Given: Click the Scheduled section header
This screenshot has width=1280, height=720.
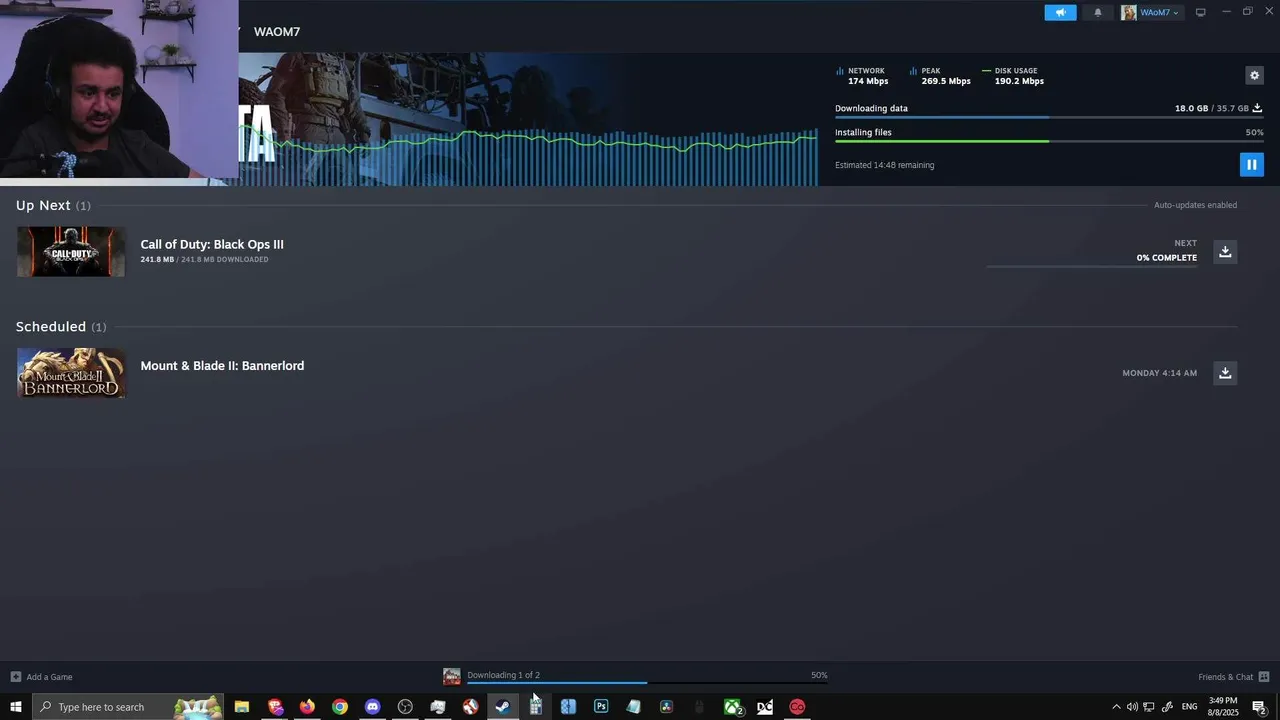Looking at the screenshot, I should (61, 327).
